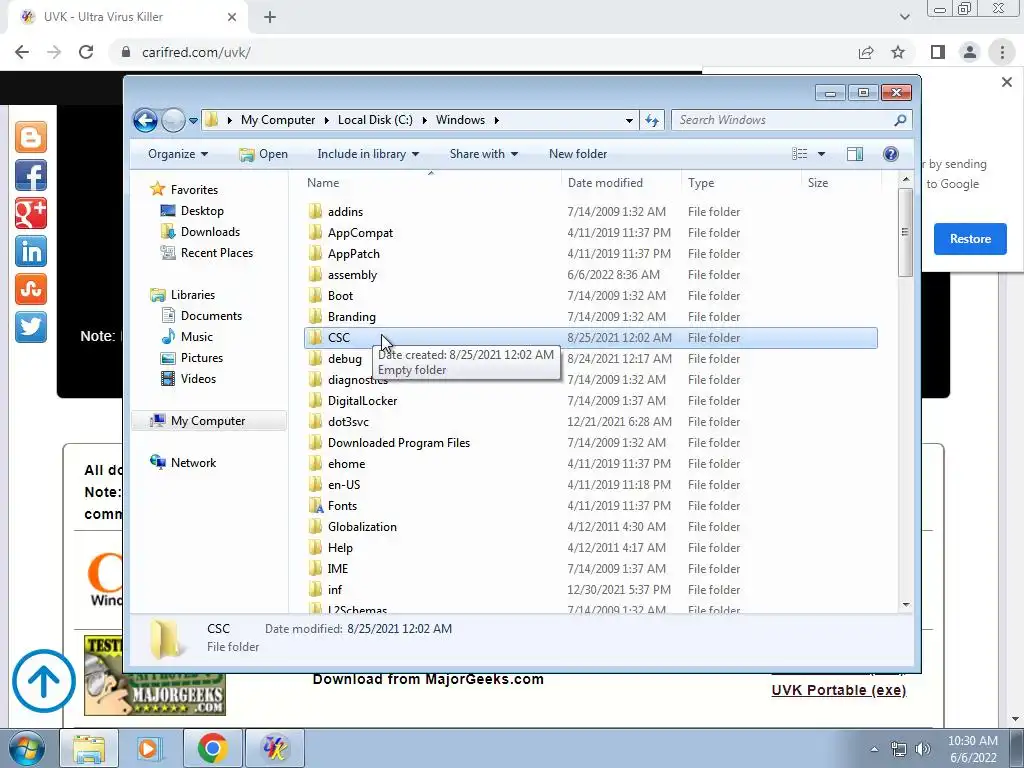Open Chrome three-dot menu
The width and height of the screenshot is (1024, 768).
pos(1002,52)
